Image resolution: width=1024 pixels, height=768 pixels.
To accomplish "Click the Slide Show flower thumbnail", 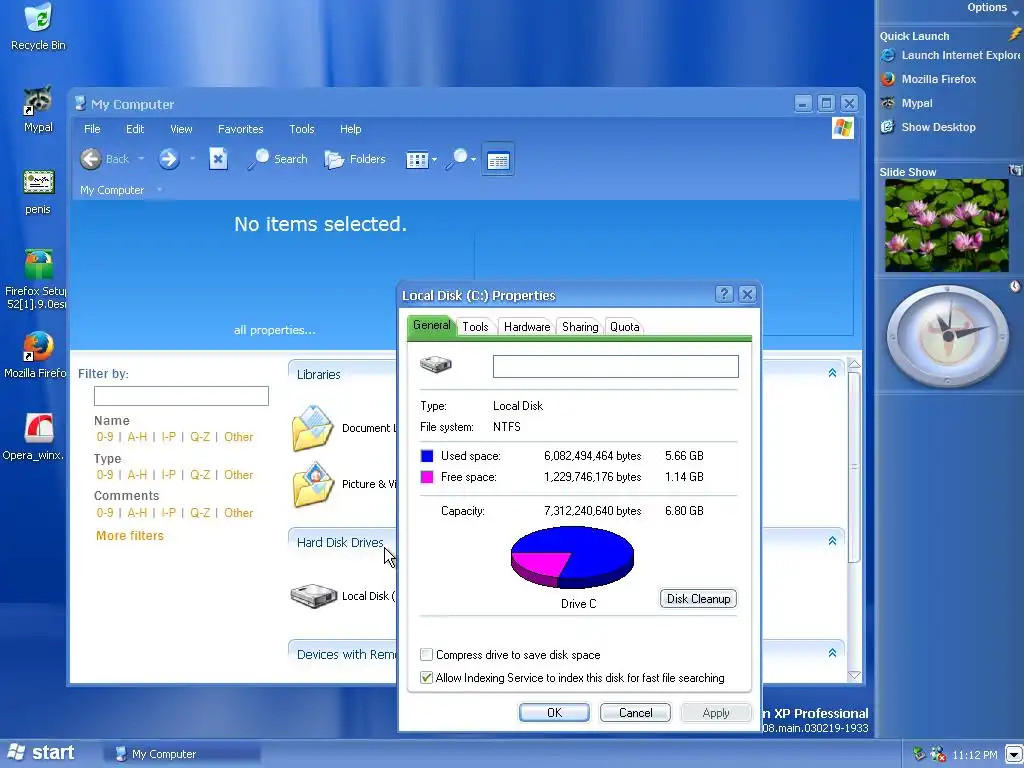I will tap(946, 225).
